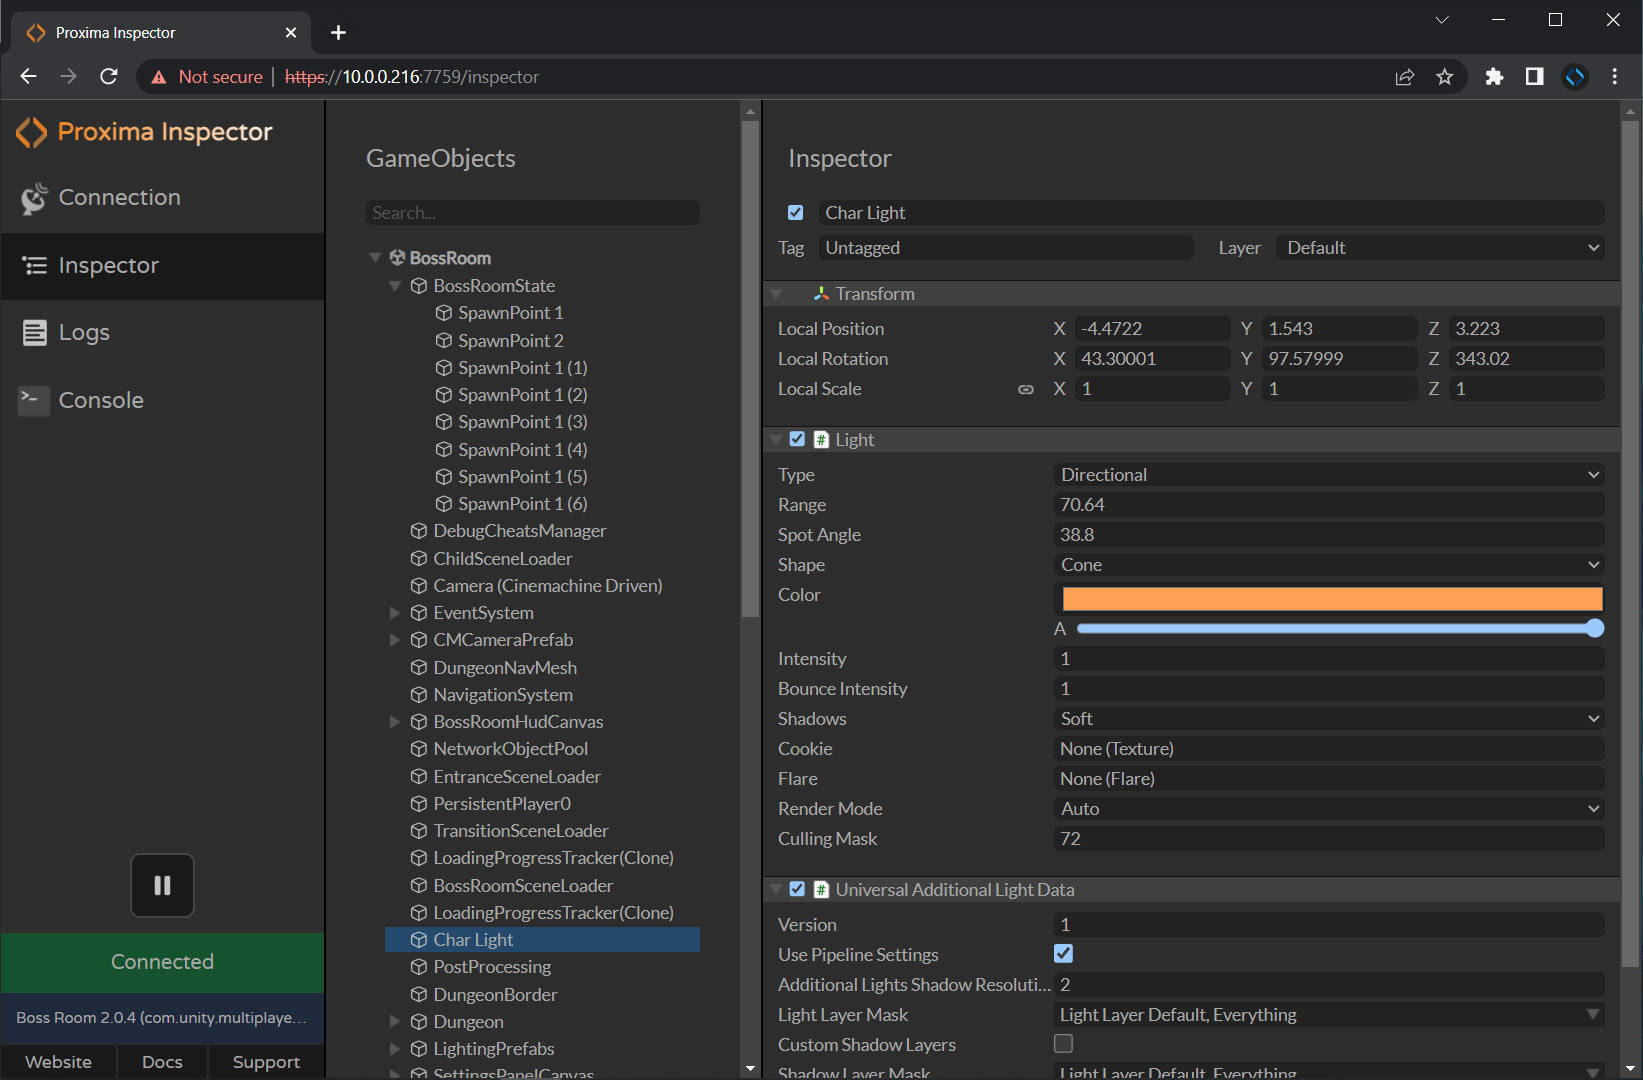Viewport: 1643px width, 1080px height.
Task: Disable the Light component checkbox
Action: coord(797,439)
